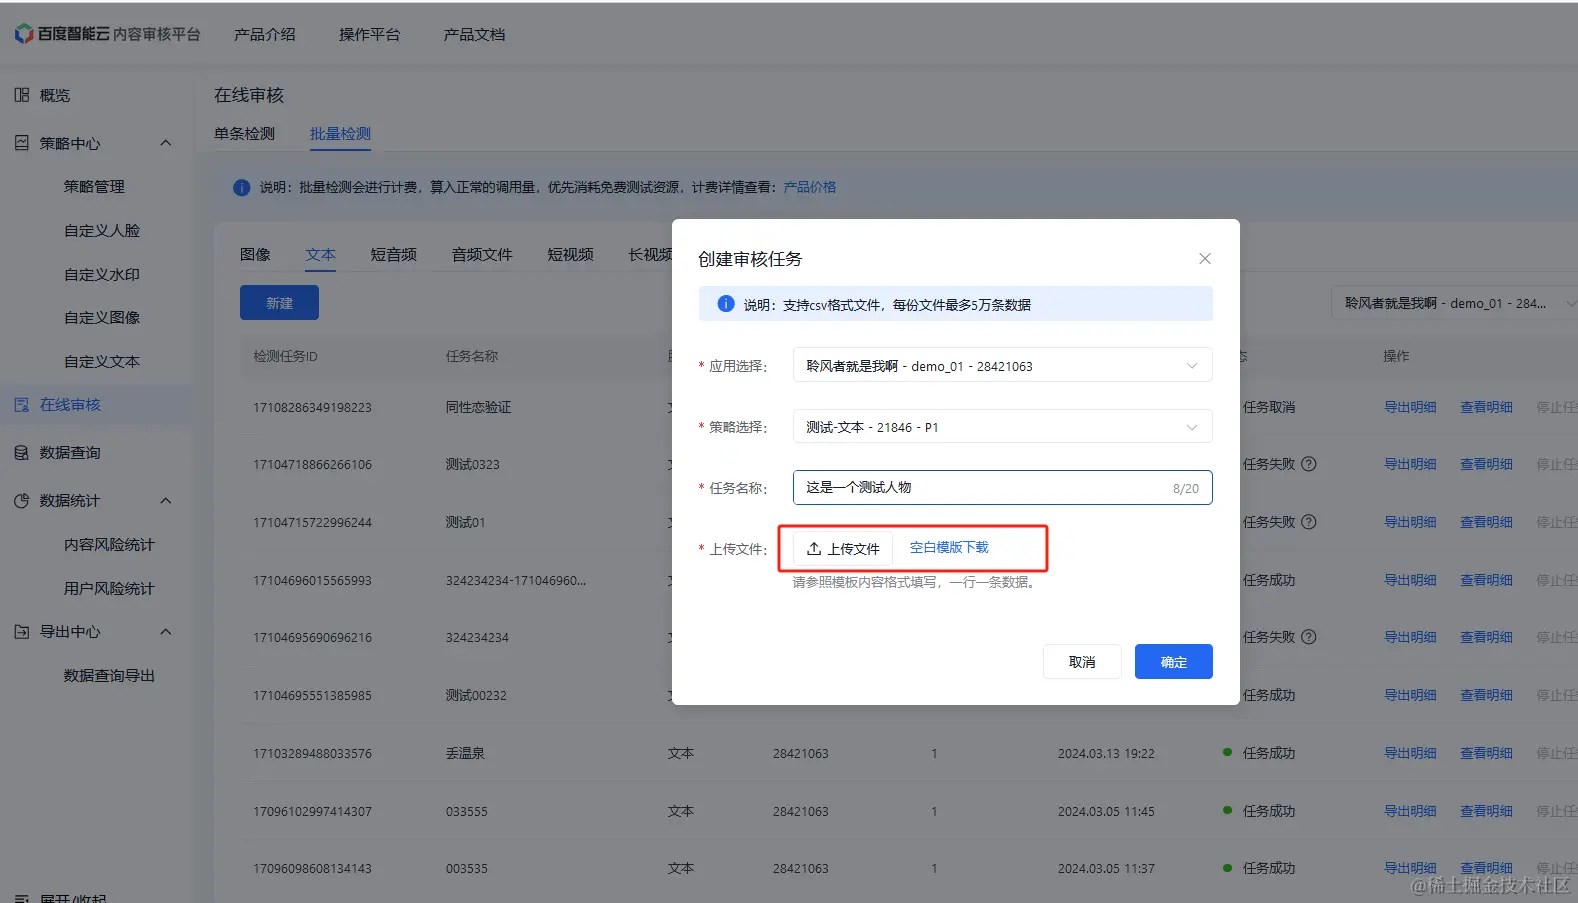
Task: Click the info icon in the csv format notice
Action: coord(726,304)
